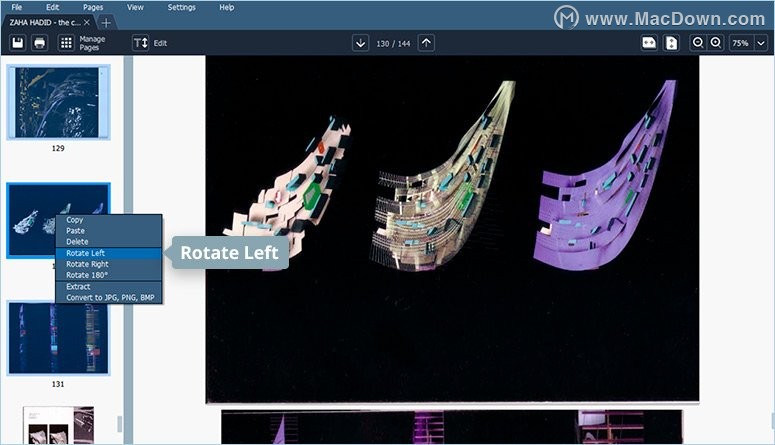Click the fit-to-page icon
The image size is (775, 445).
(671, 43)
